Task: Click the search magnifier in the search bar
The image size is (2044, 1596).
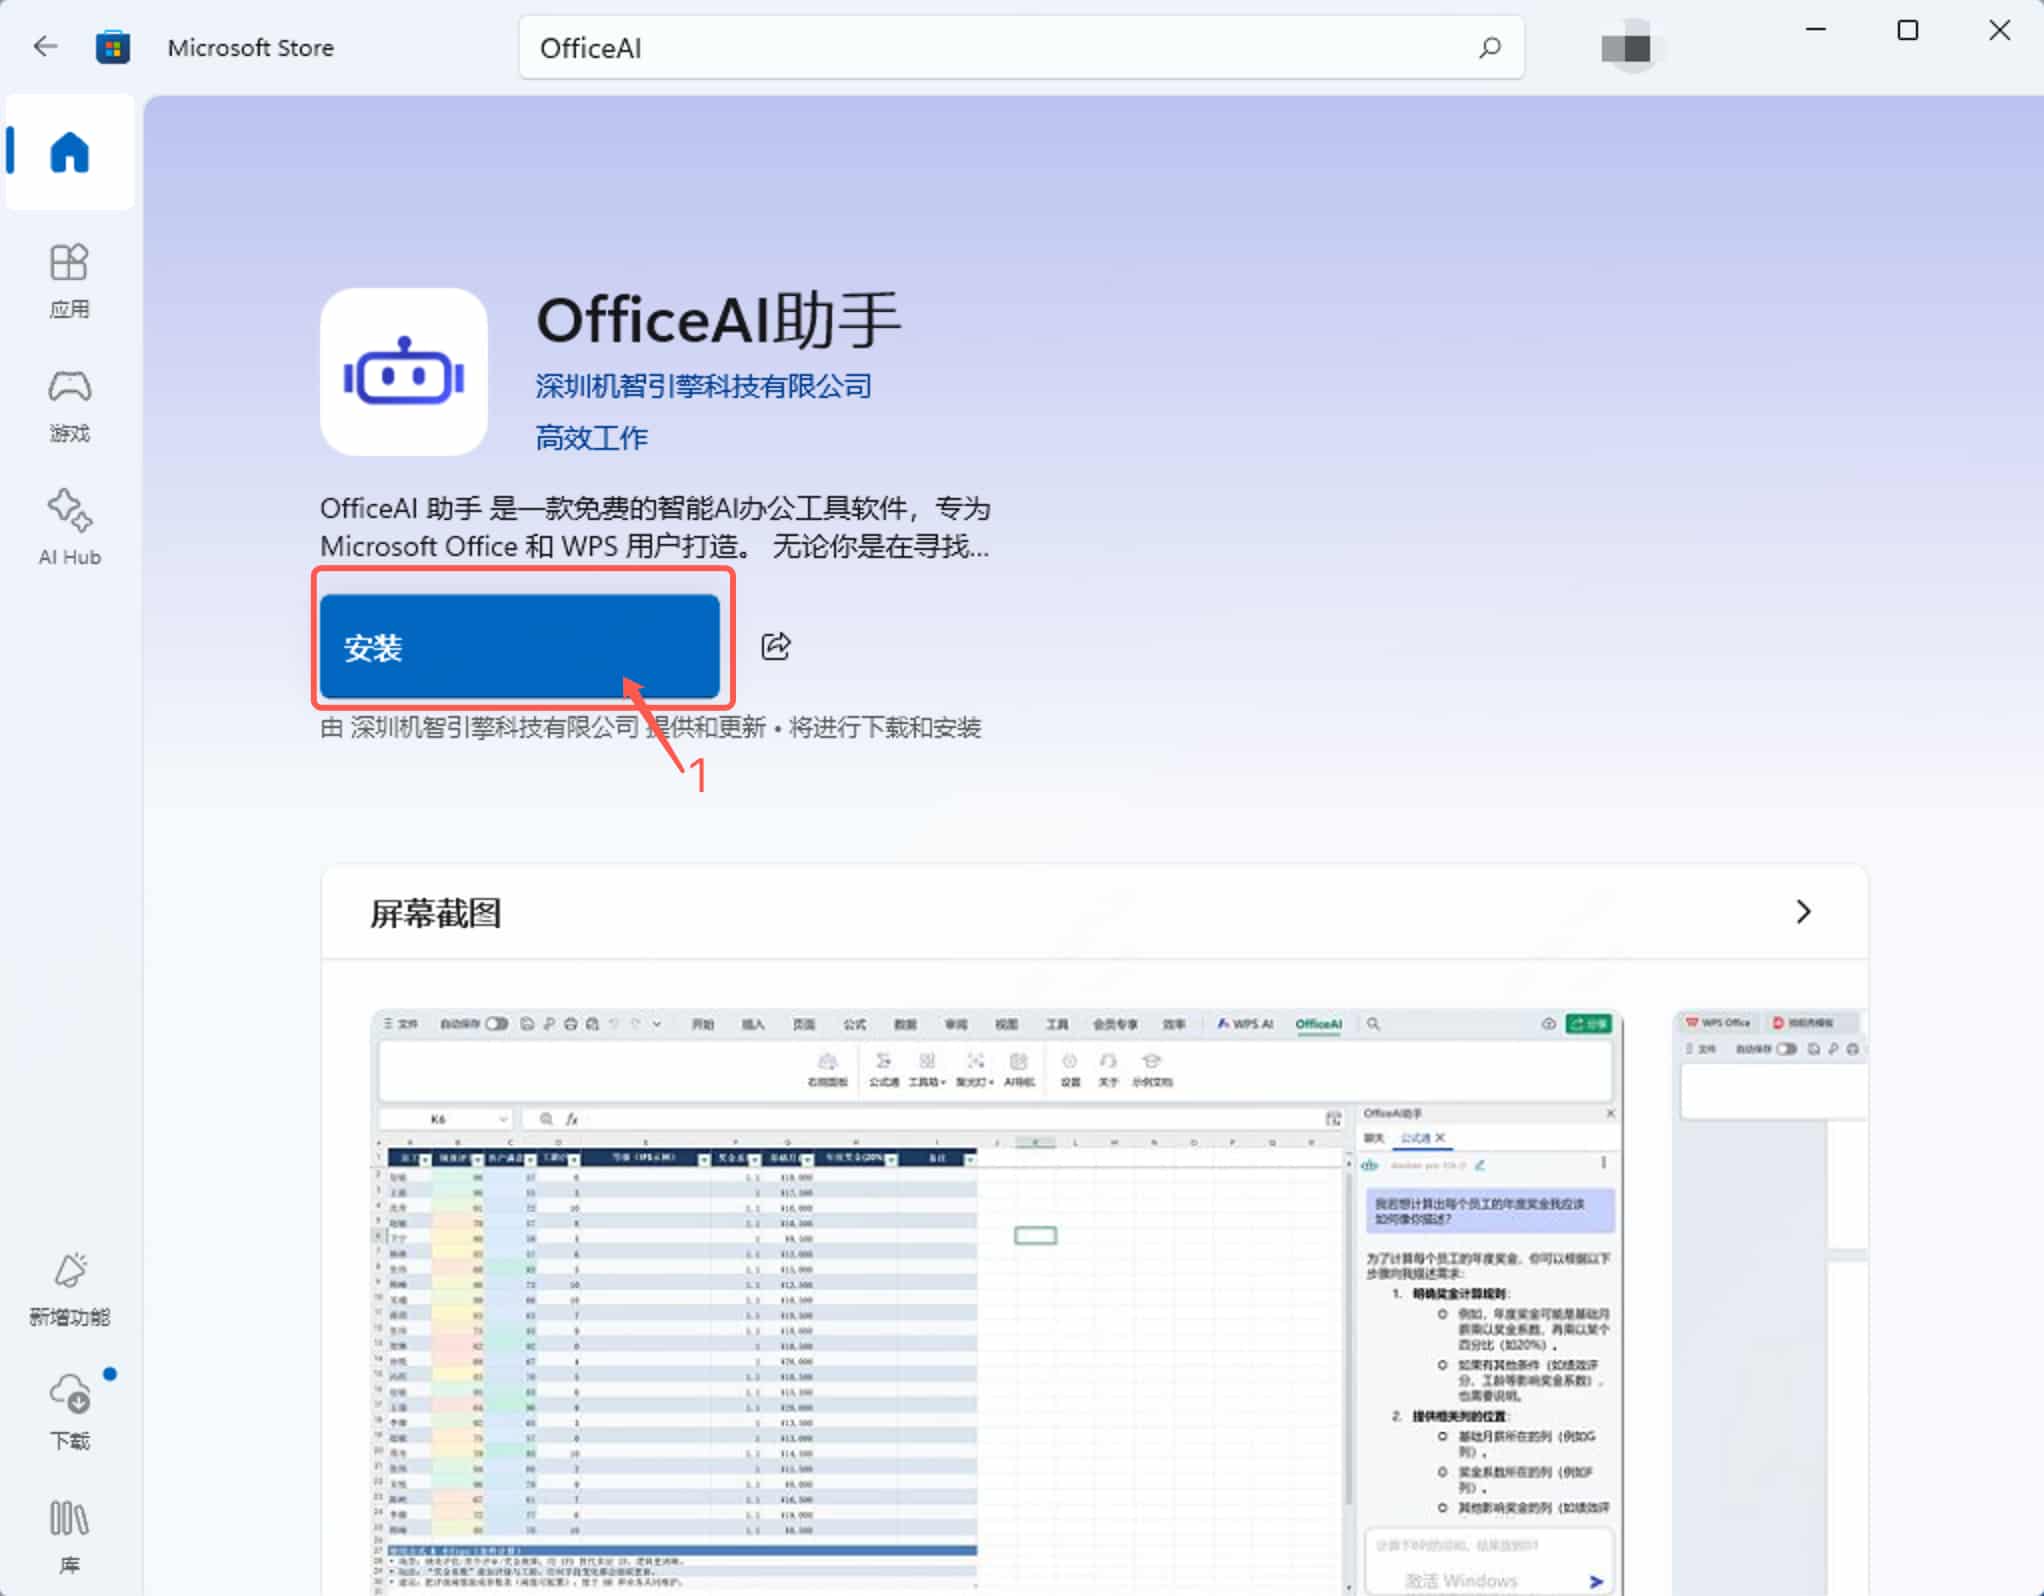Action: click(x=1489, y=47)
